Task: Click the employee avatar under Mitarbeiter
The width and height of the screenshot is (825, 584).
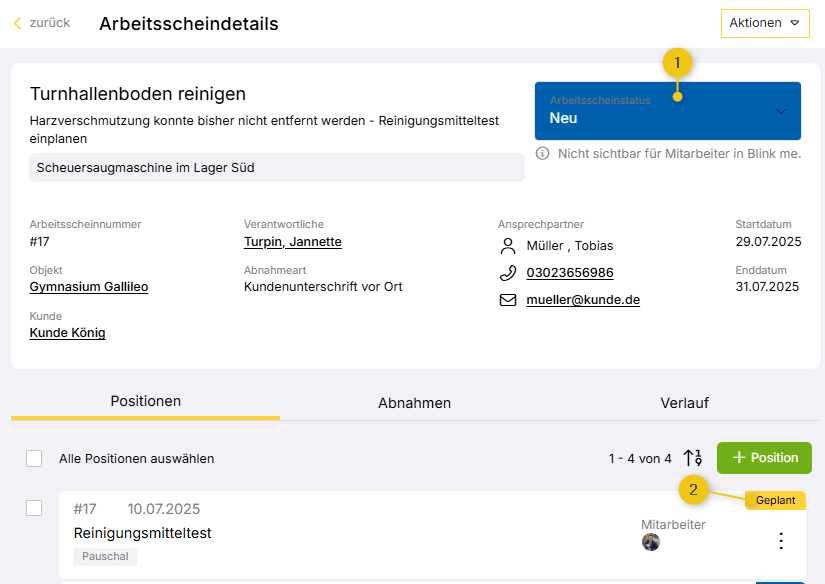Action: pyautogui.click(x=651, y=542)
